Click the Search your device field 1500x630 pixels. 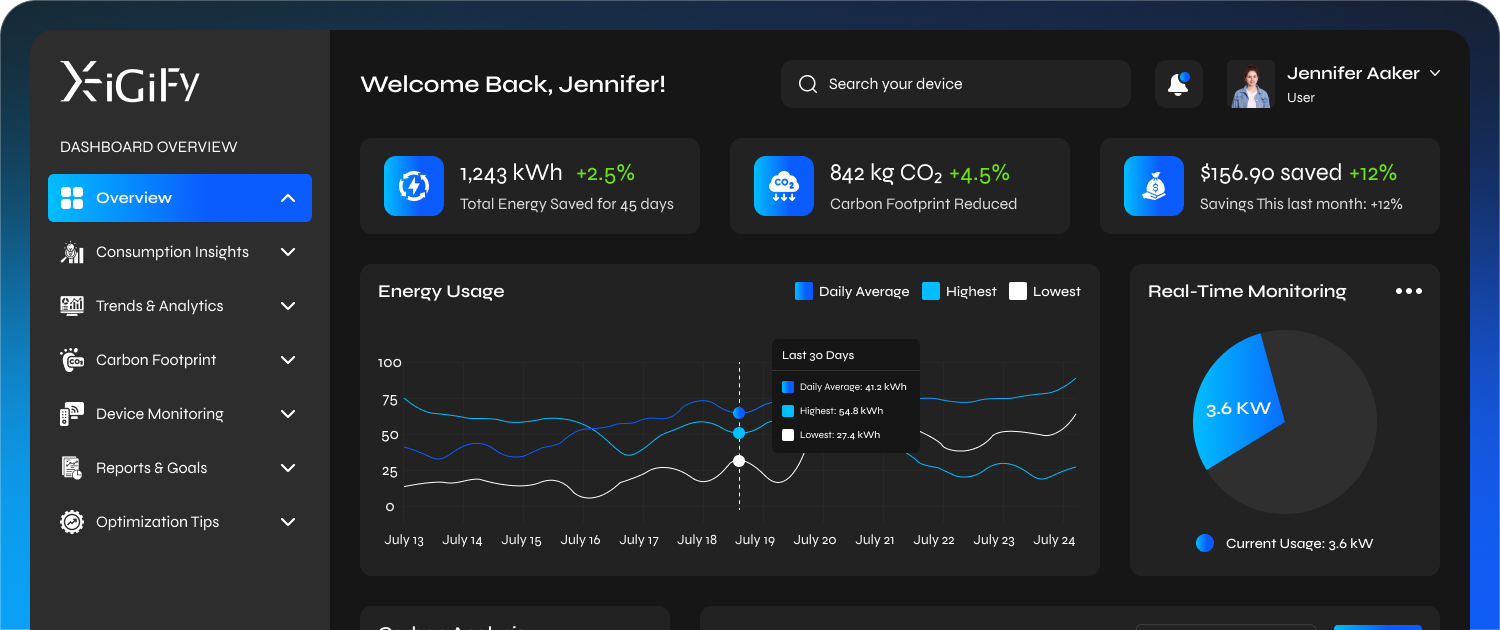(x=955, y=84)
